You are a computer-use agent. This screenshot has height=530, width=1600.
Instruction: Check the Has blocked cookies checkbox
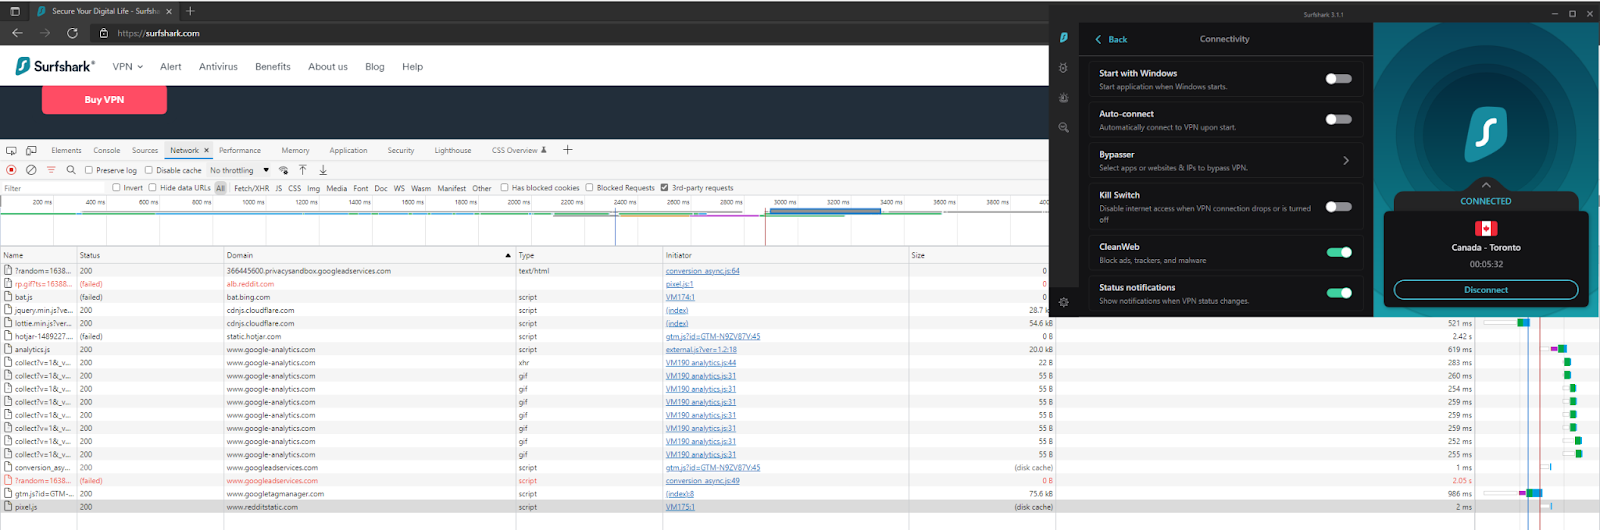[x=504, y=187]
